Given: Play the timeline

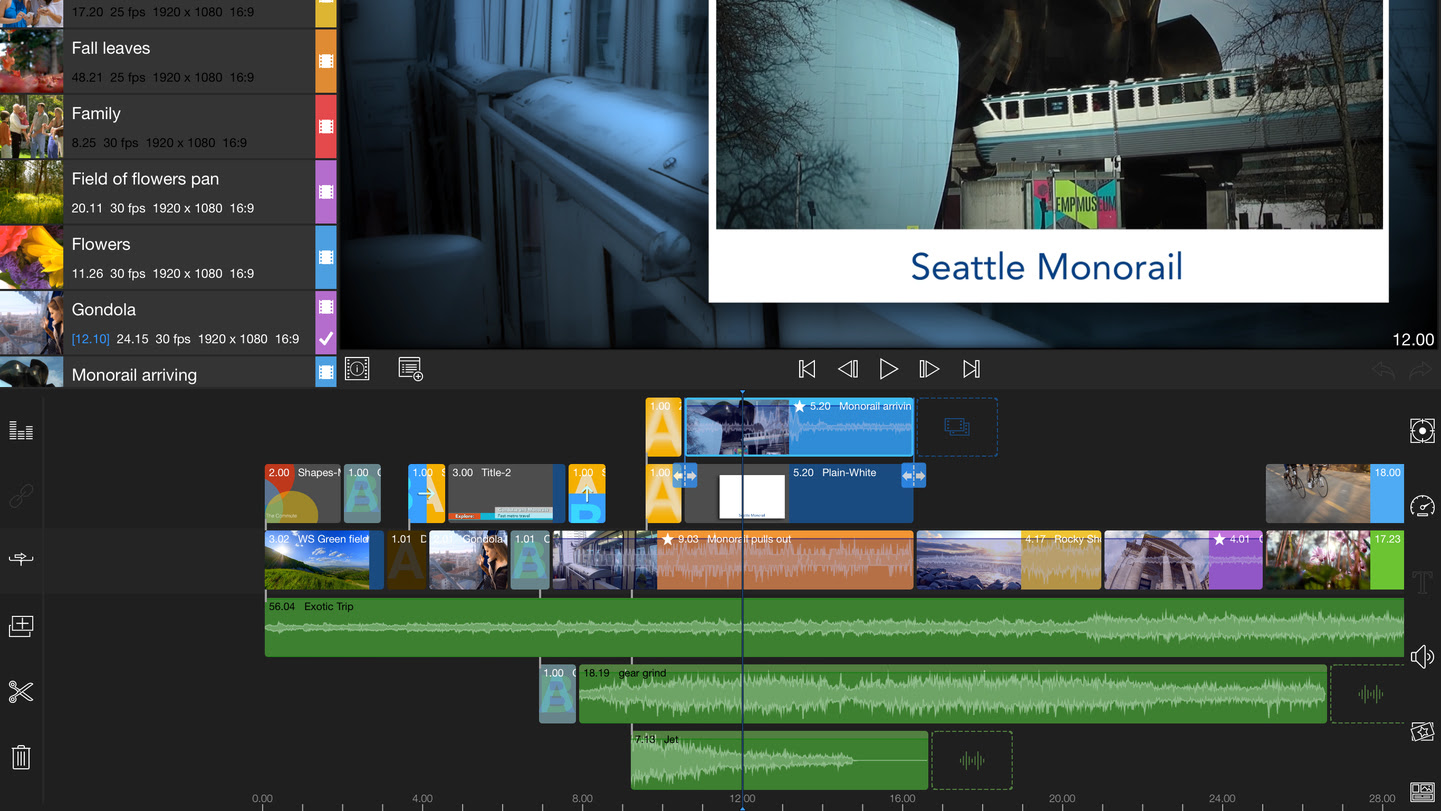Looking at the screenshot, I should (x=888, y=369).
